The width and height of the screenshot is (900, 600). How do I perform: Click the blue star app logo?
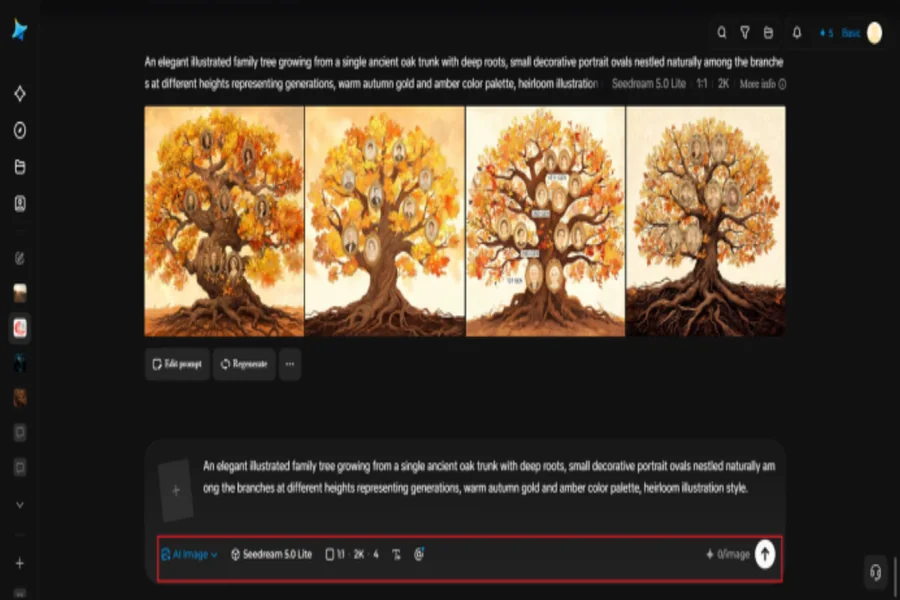coord(20,30)
